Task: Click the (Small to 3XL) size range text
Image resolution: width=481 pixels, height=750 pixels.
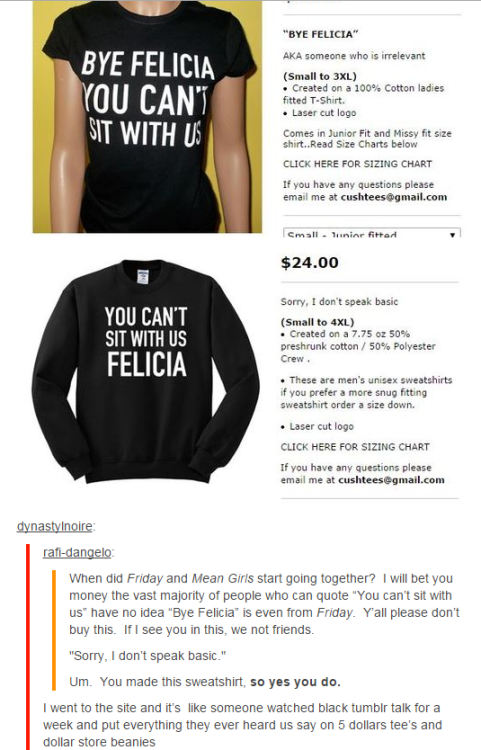Action: pos(319,77)
